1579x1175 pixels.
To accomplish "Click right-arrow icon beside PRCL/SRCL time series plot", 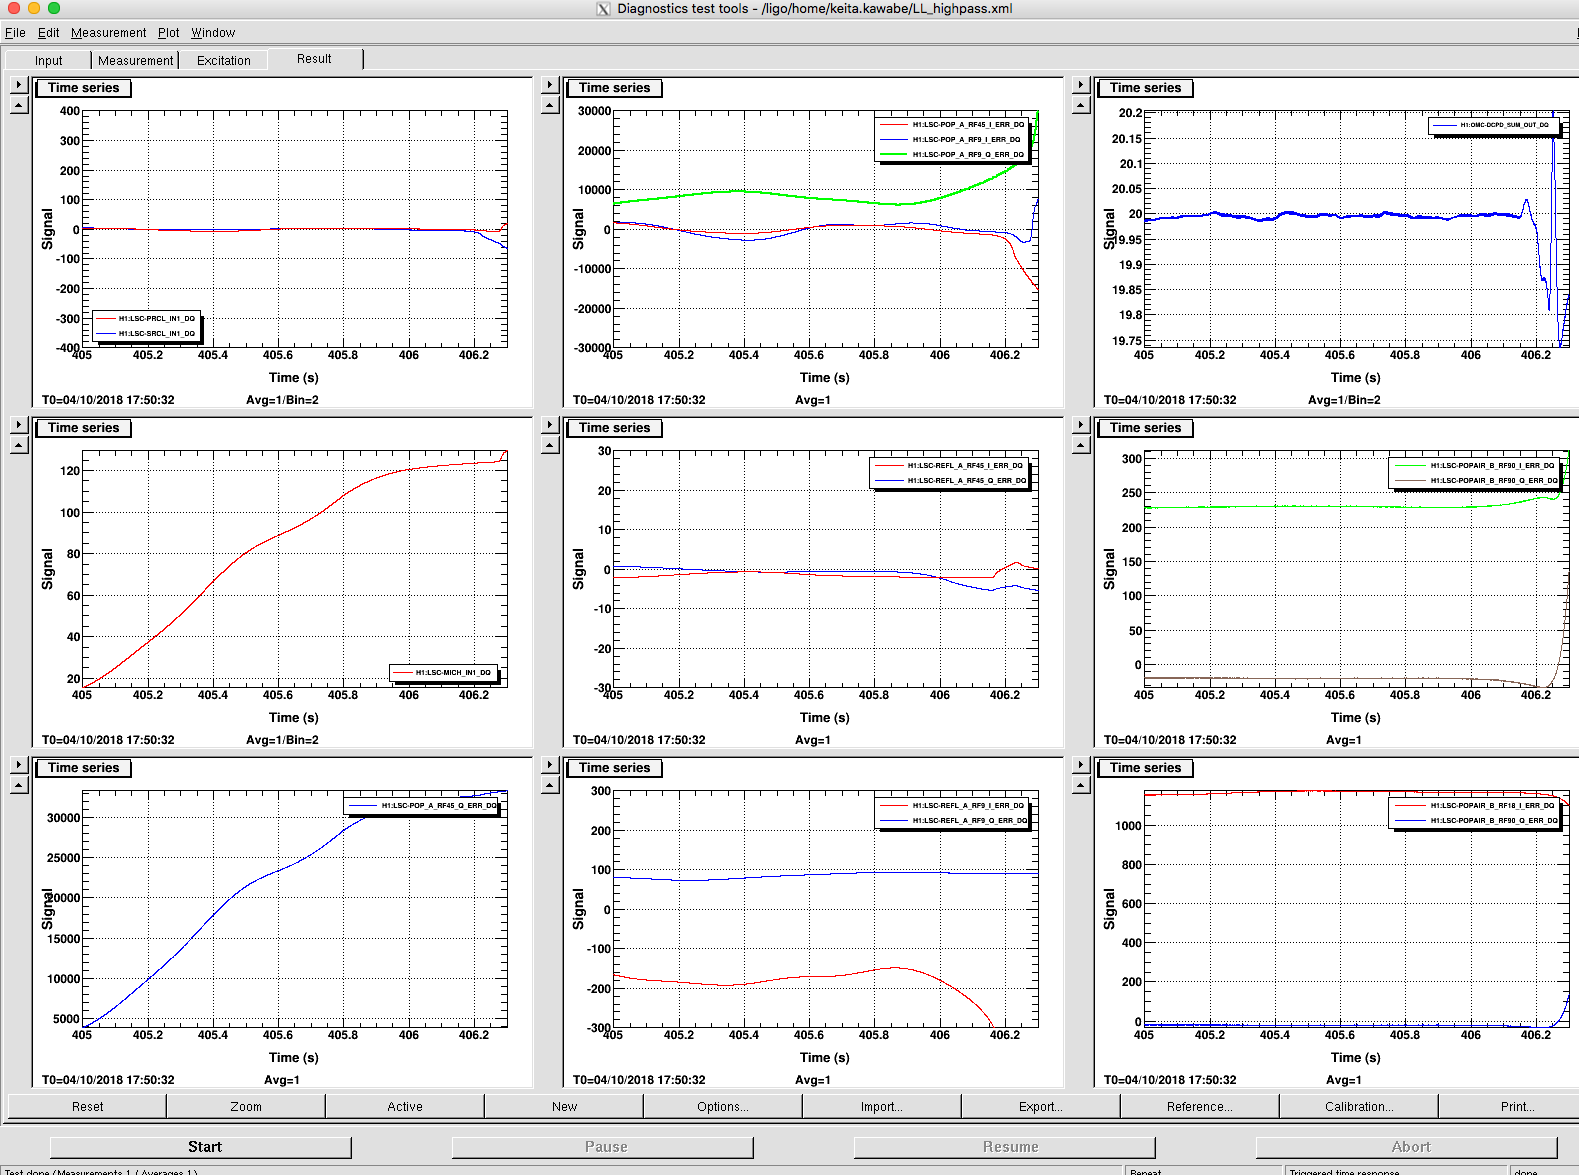I will coord(19,85).
